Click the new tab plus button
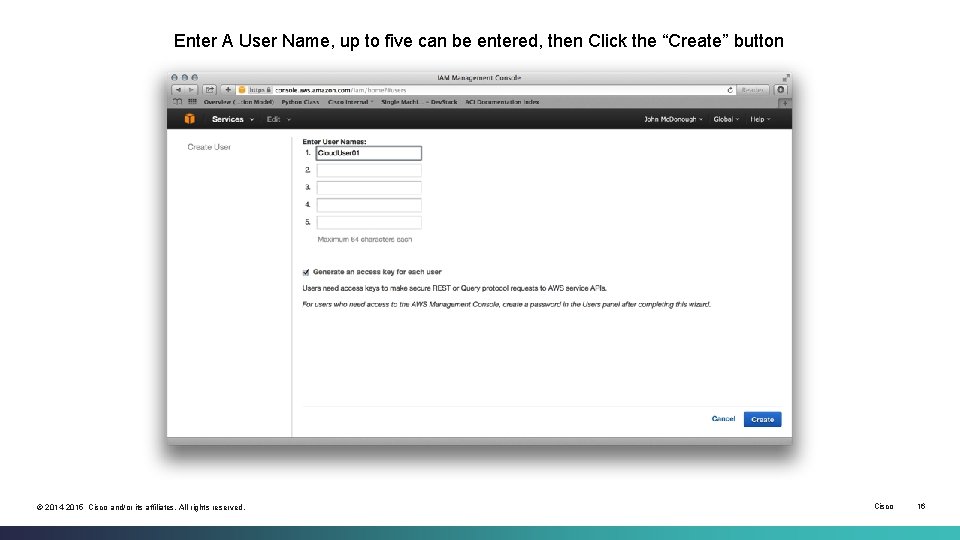The width and height of the screenshot is (960, 540). click(x=784, y=103)
